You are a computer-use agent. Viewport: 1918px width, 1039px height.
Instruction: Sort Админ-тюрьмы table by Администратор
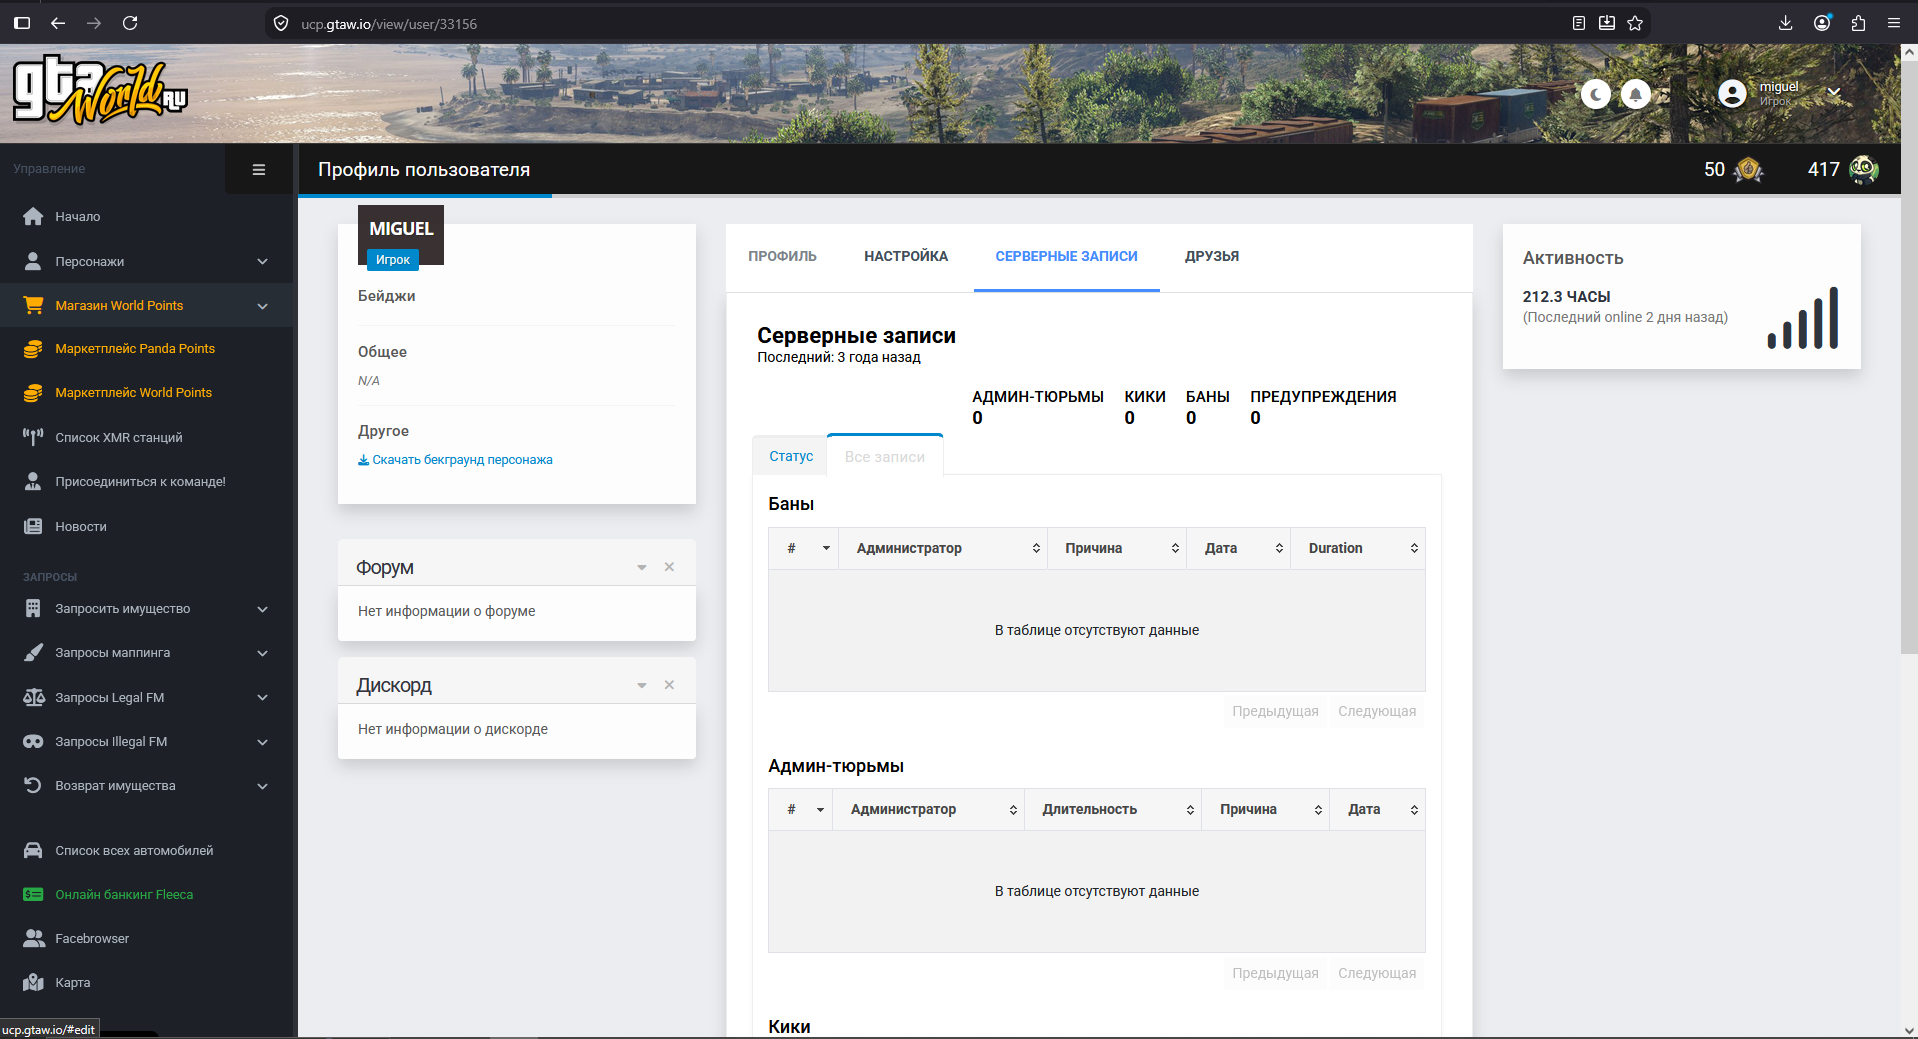(929, 809)
